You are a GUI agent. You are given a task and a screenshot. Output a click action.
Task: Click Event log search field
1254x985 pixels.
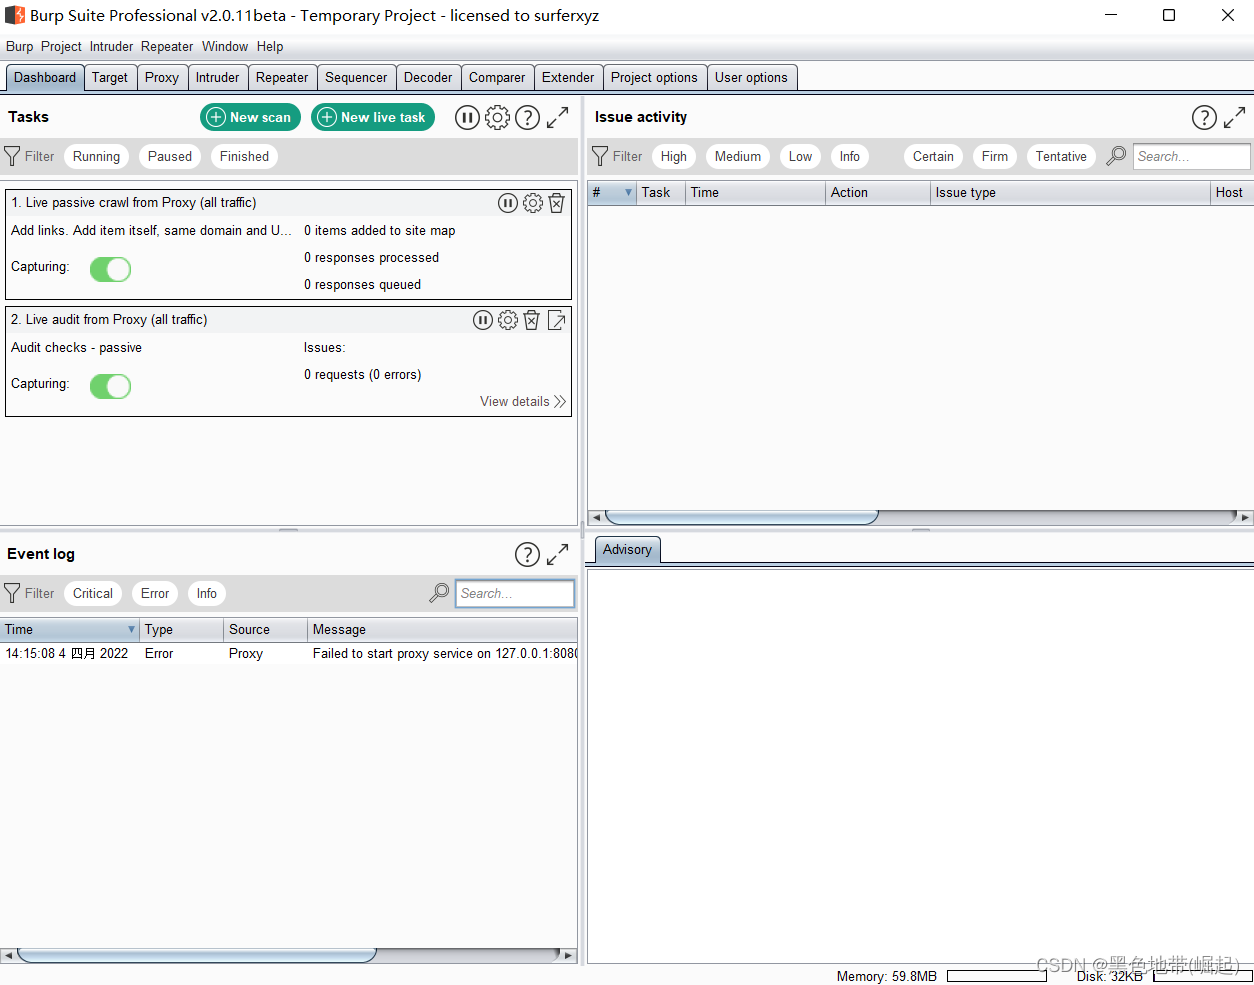pos(515,593)
